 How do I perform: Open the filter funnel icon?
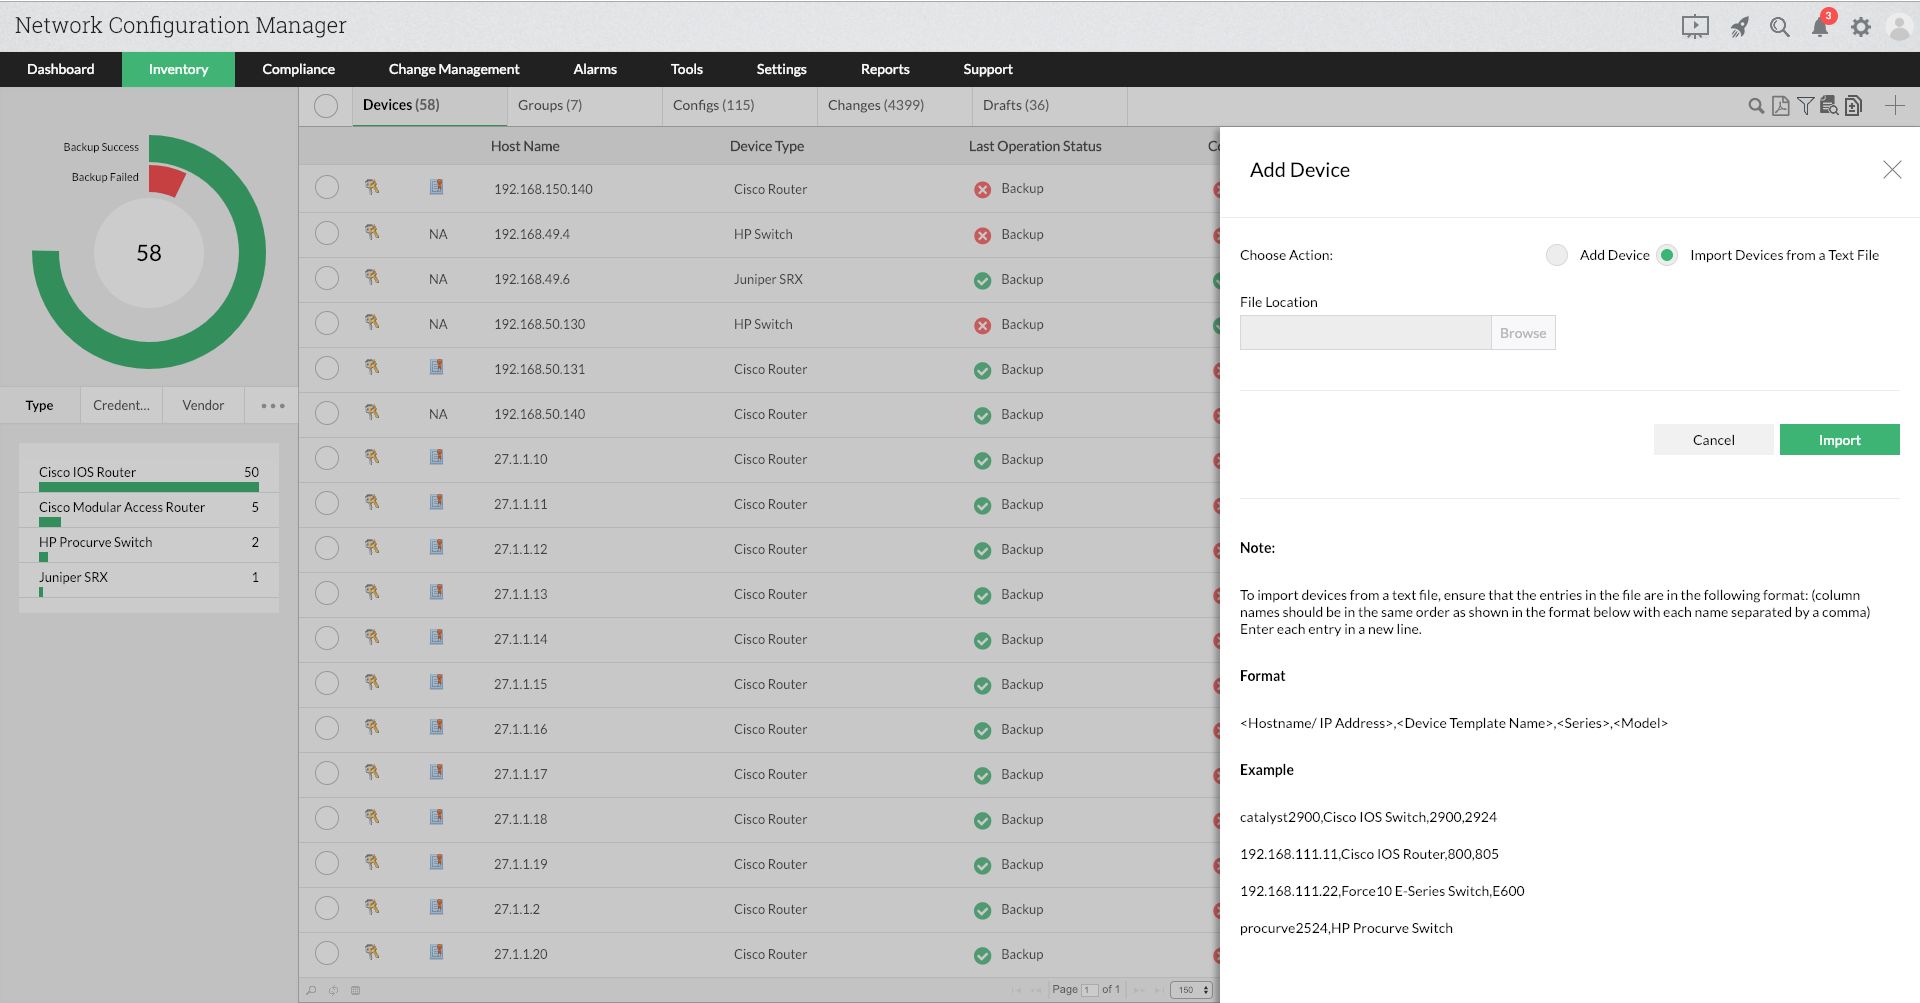point(1805,106)
